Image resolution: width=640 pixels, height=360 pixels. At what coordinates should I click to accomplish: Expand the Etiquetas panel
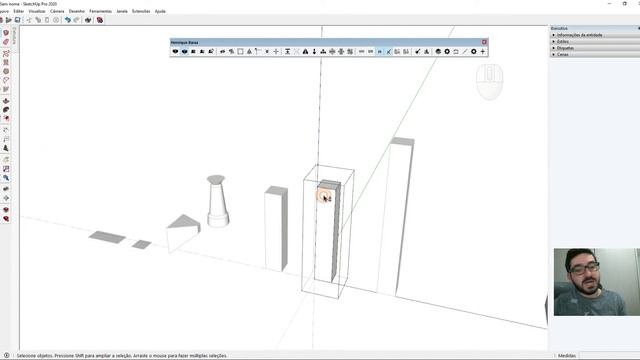pos(595,48)
